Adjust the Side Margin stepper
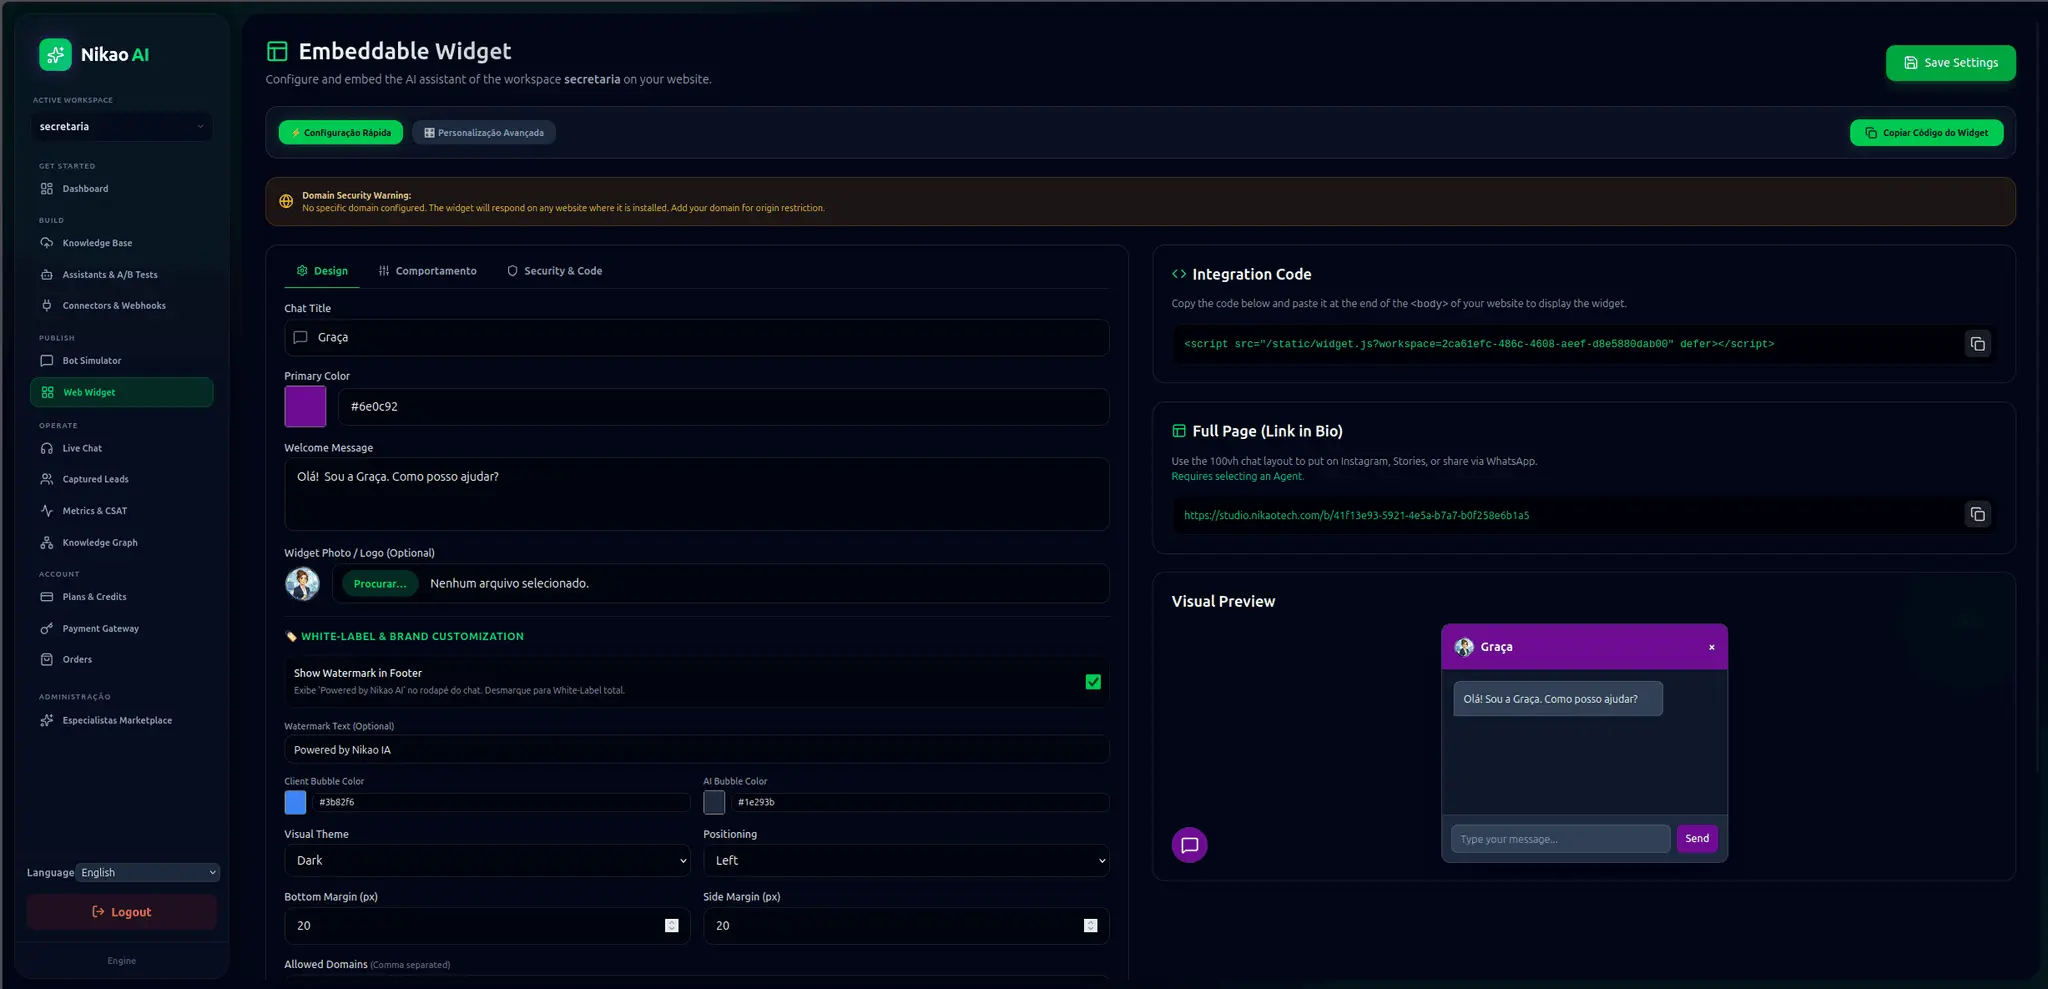 click(x=1091, y=926)
